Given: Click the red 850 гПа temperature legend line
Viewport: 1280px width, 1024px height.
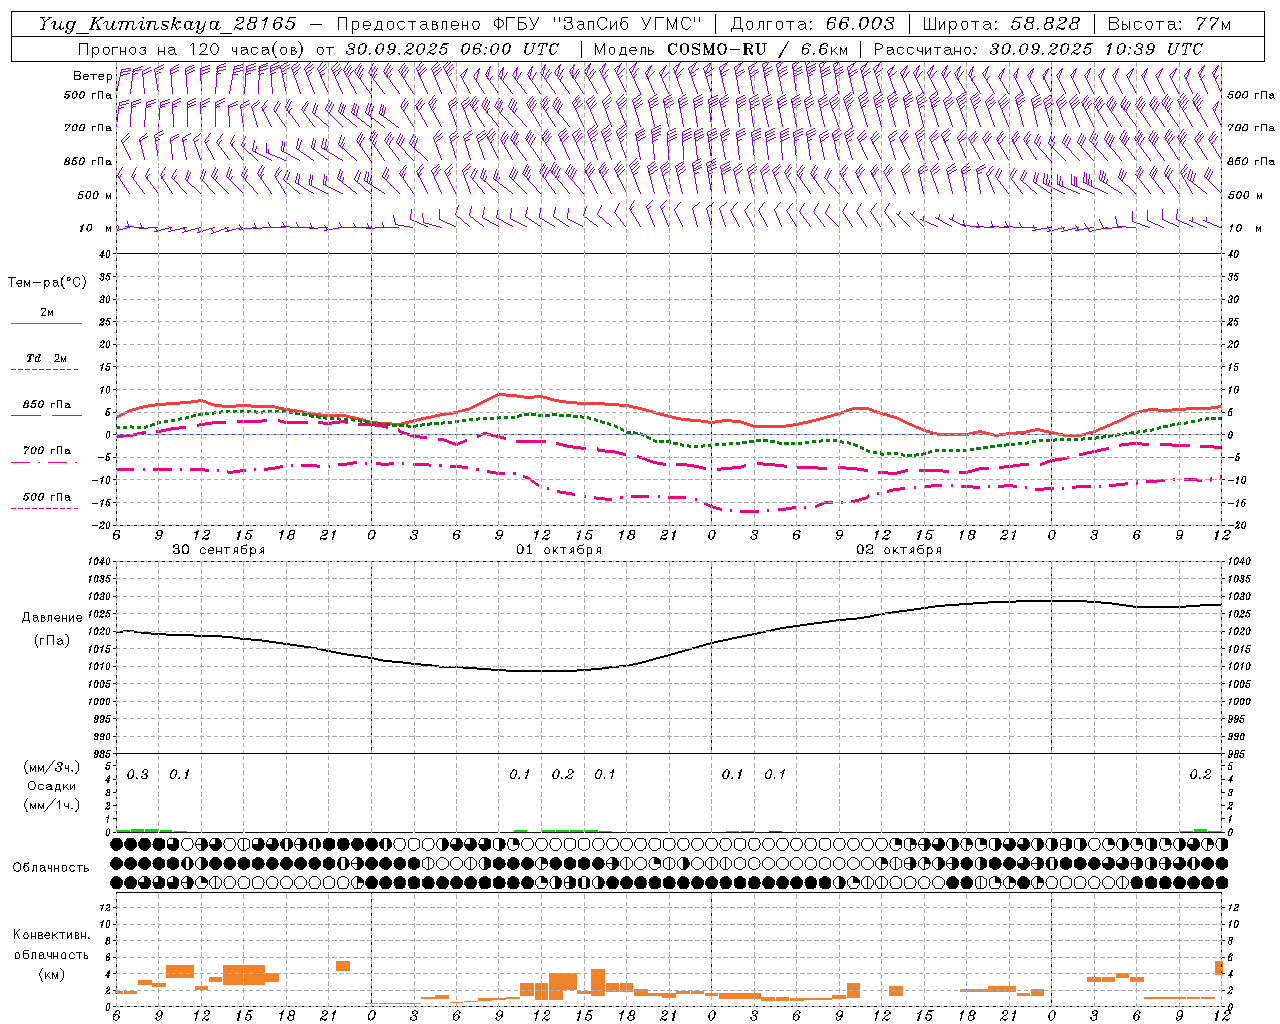Looking at the screenshot, I should pos(46,416).
